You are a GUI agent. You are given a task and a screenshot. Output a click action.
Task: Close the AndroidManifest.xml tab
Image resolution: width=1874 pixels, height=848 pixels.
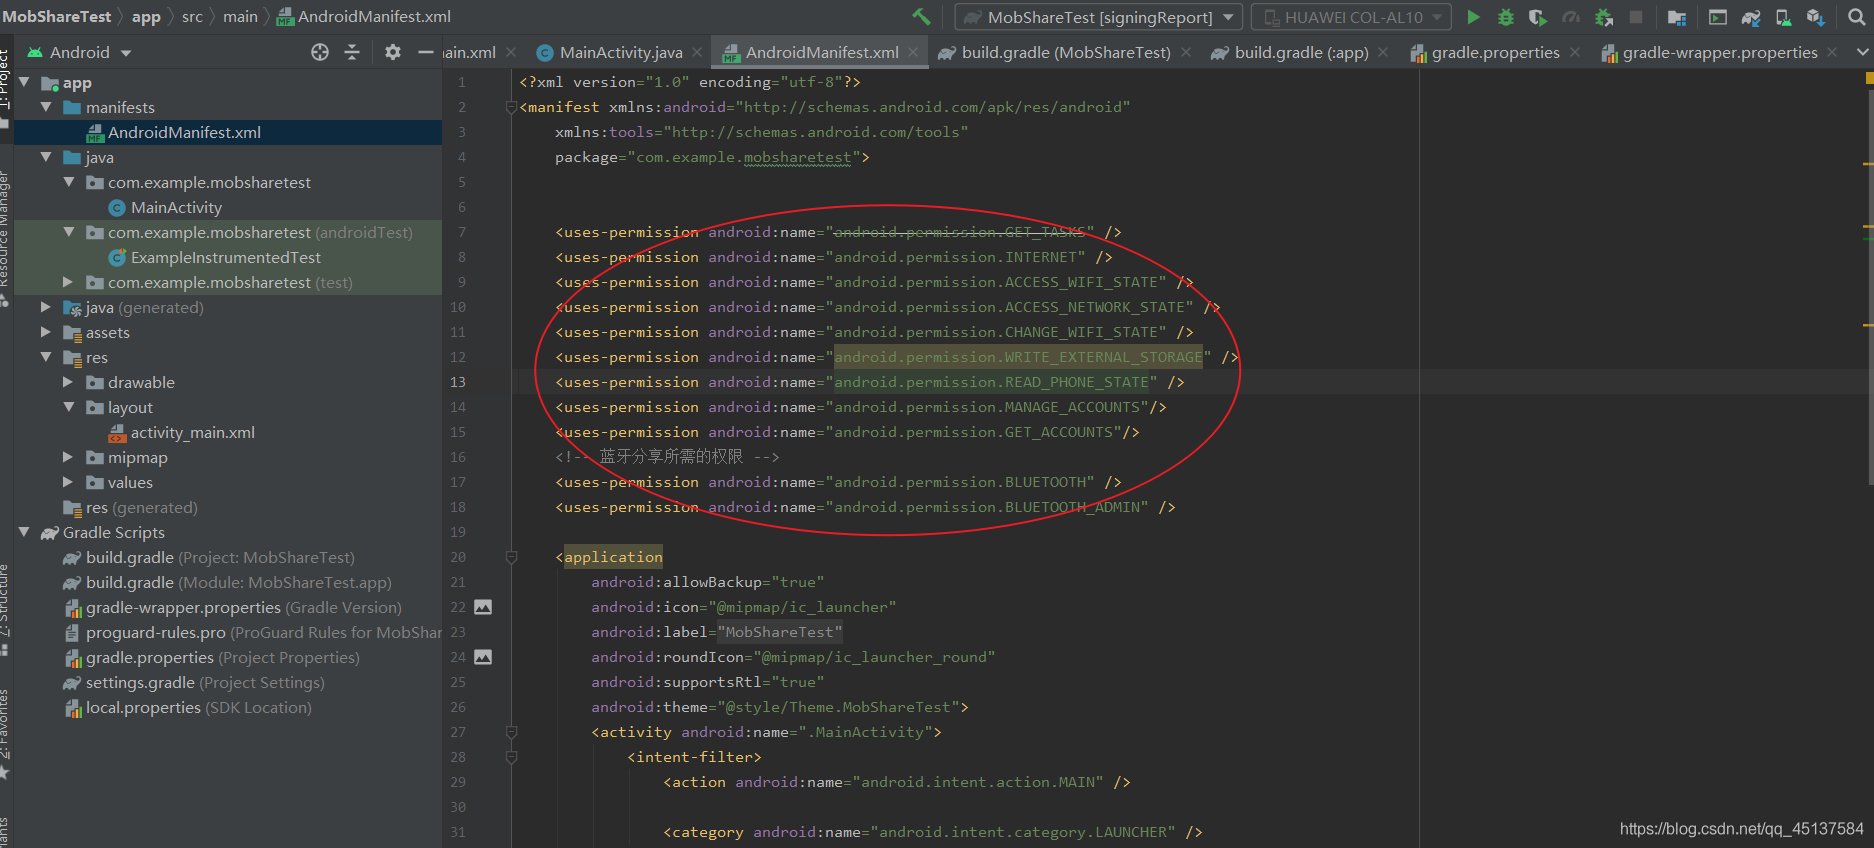[913, 52]
